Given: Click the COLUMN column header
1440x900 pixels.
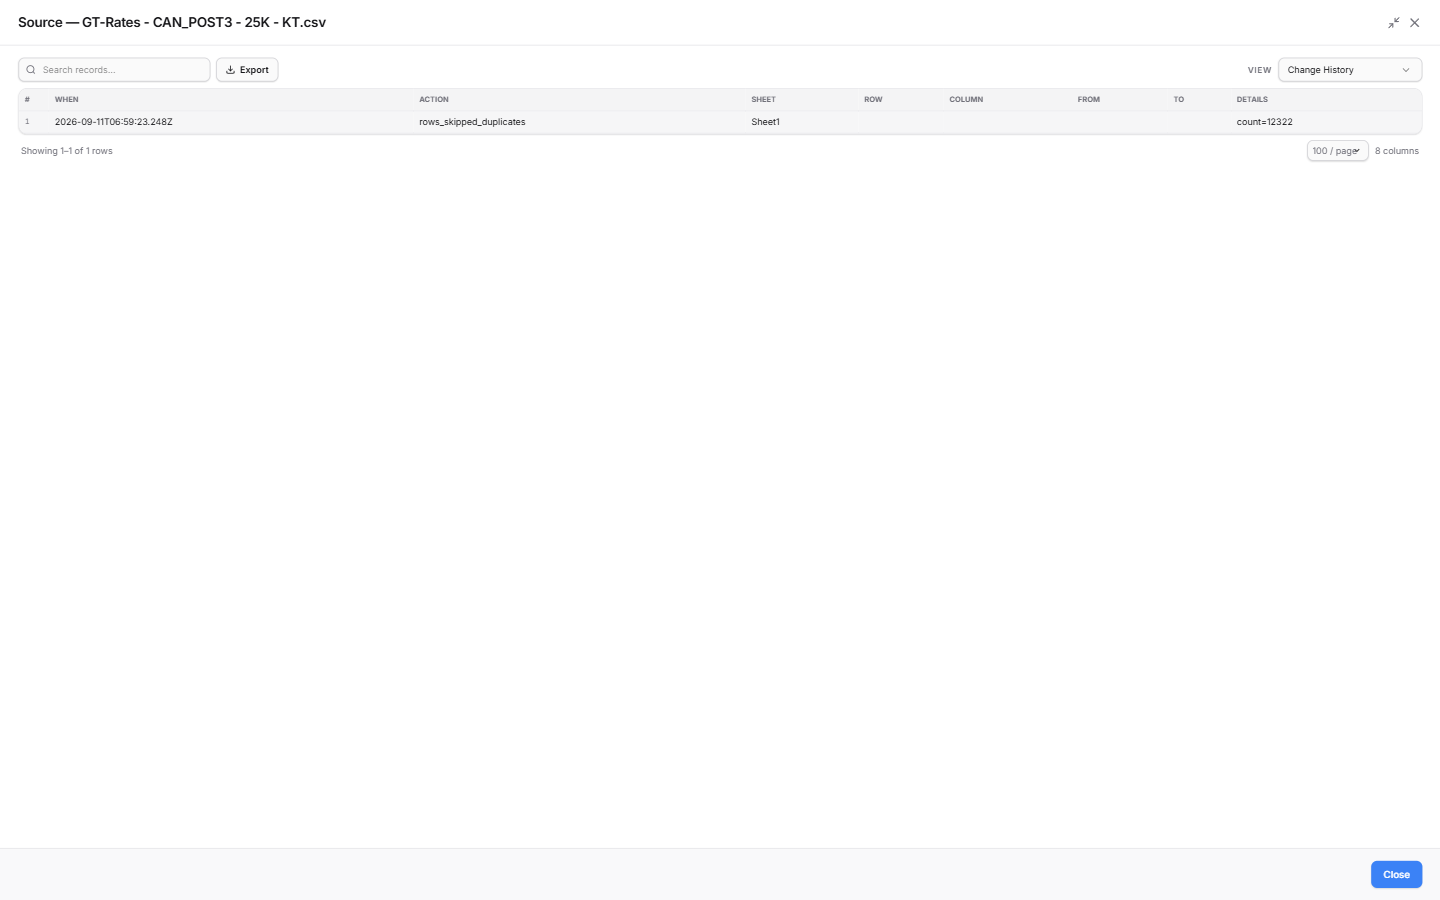Looking at the screenshot, I should coord(966,100).
